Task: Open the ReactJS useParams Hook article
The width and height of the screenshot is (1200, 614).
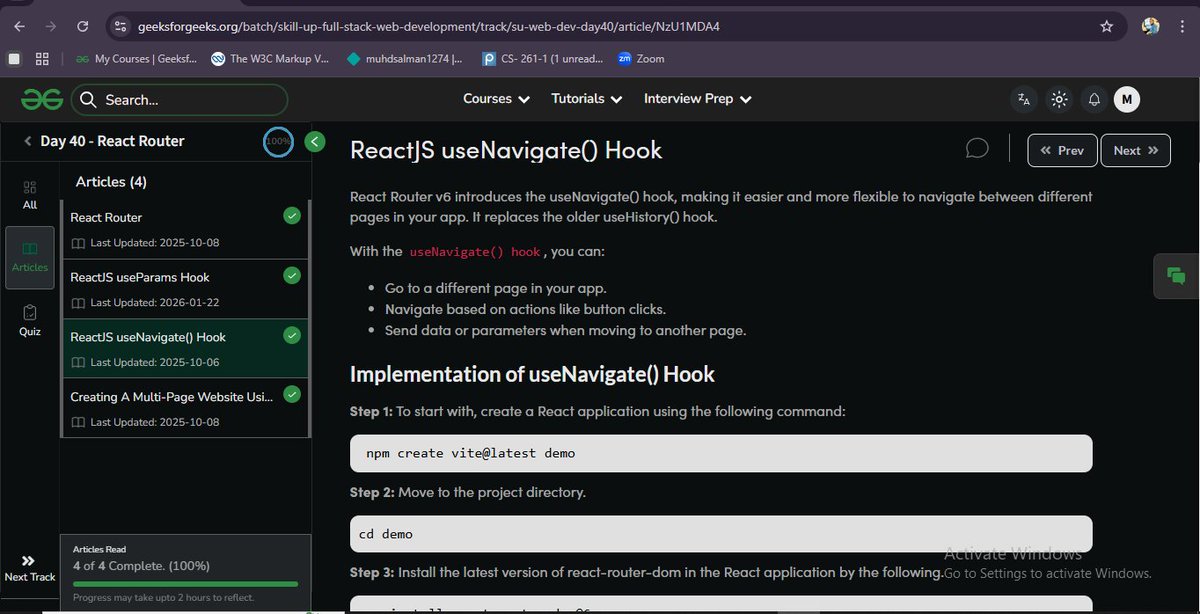Action: coord(186,289)
